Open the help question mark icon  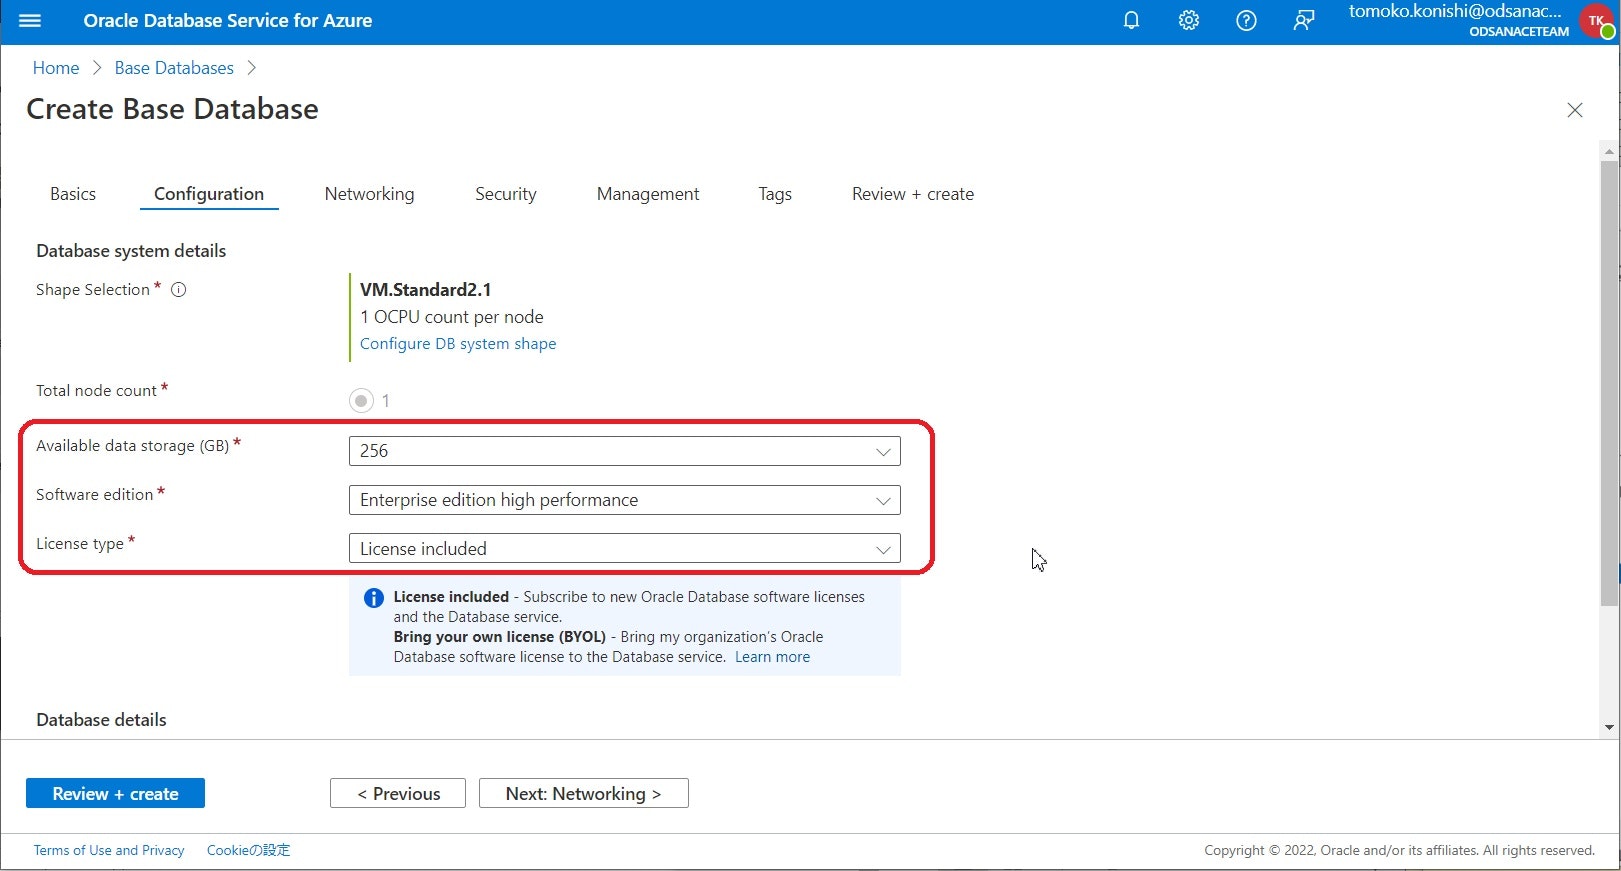click(x=1246, y=20)
